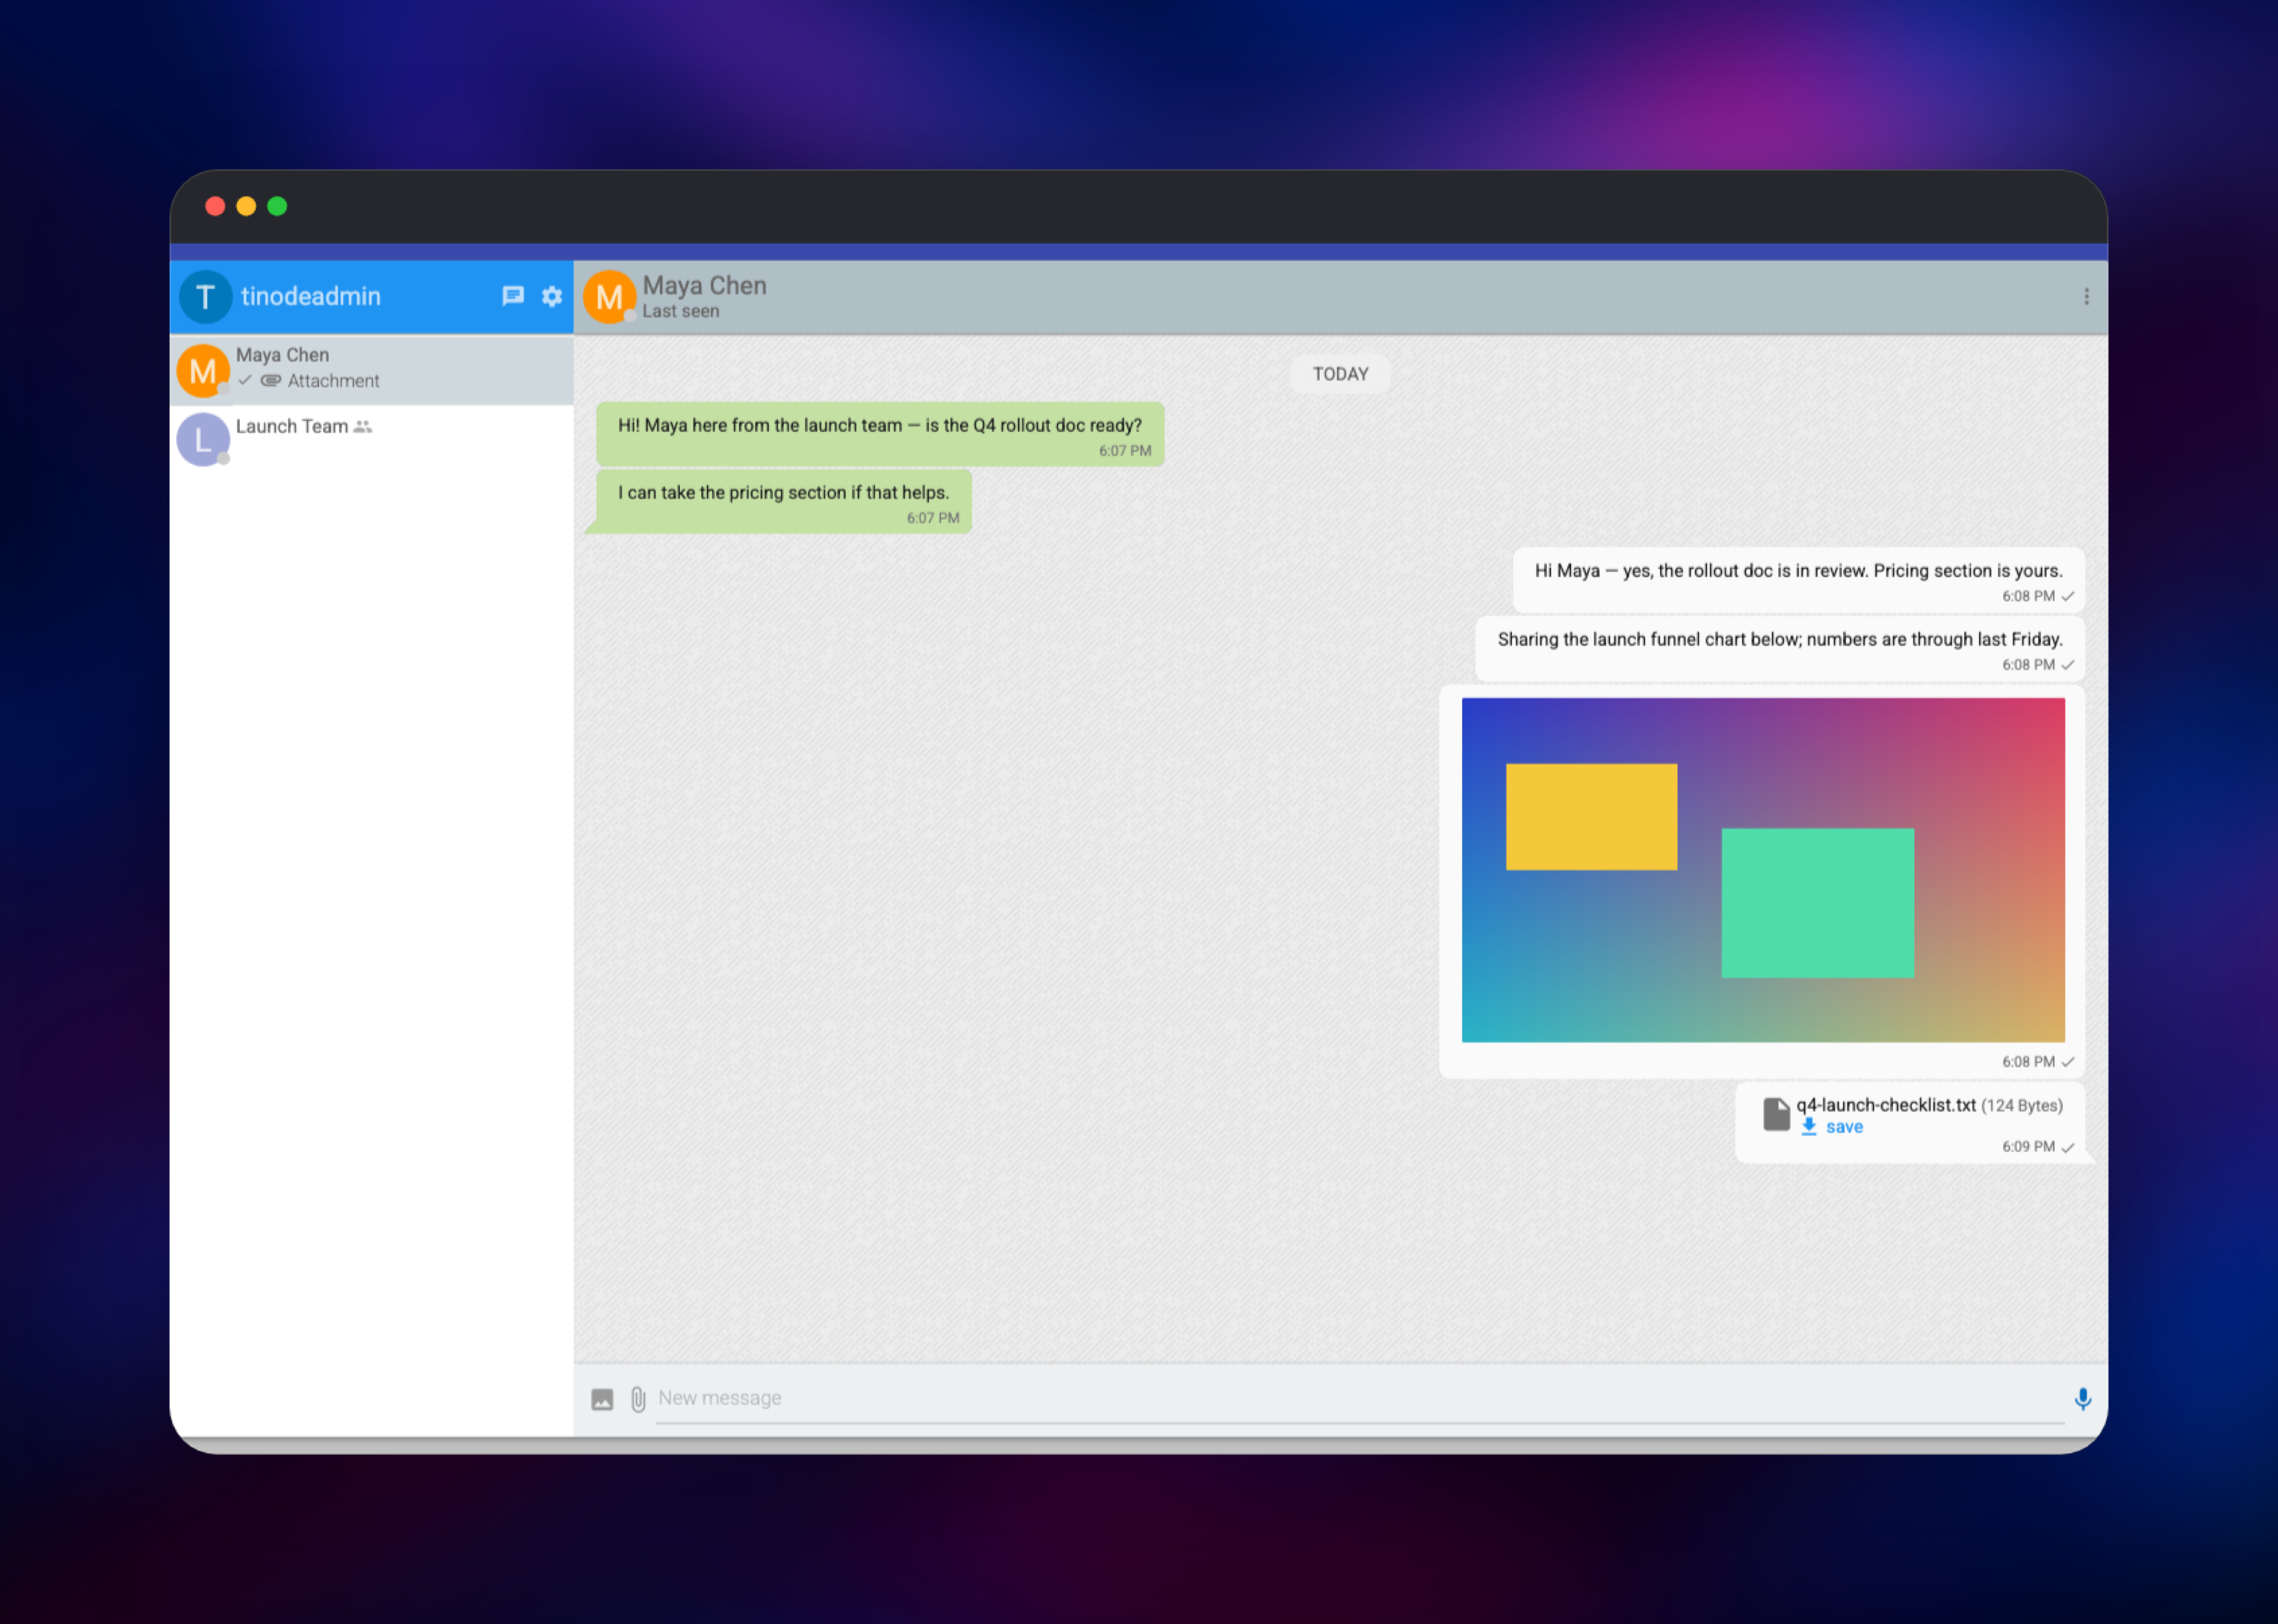The width and height of the screenshot is (2278, 1624).
Task: Click the 'Sharing the launch funnel chart' message
Action: [x=1780, y=648]
